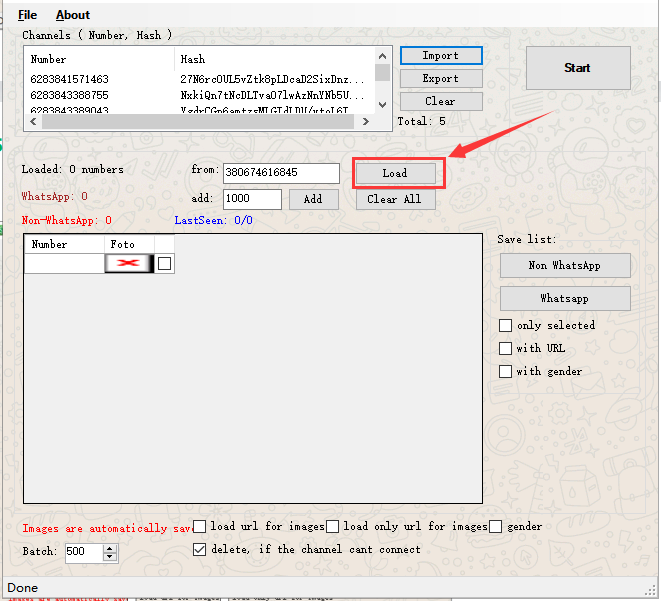
Task: Save the Whatsapp list
Action: 565,298
